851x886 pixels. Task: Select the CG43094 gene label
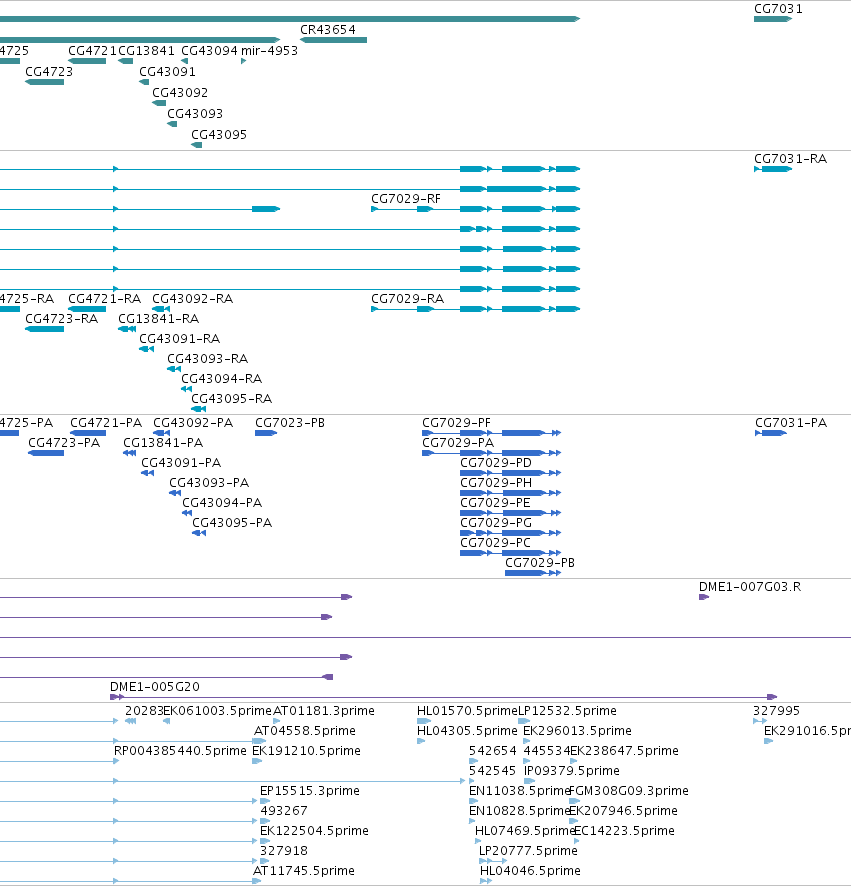pos(209,51)
